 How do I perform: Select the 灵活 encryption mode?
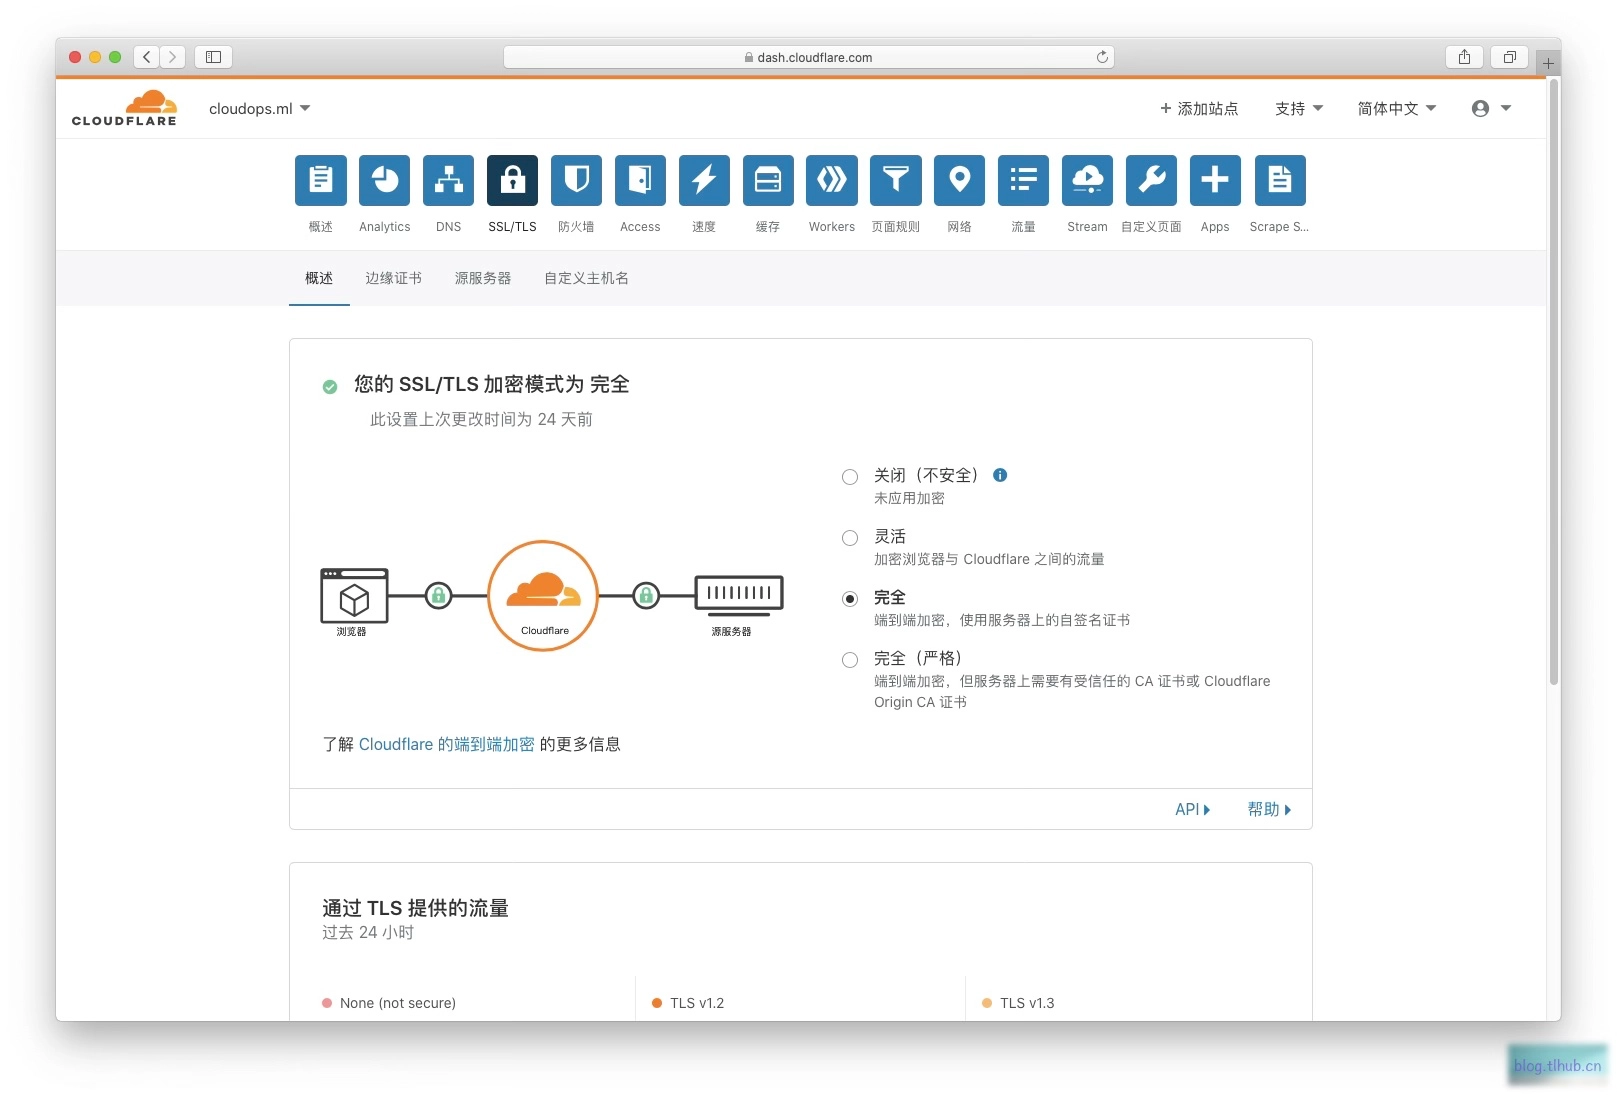pos(850,538)
